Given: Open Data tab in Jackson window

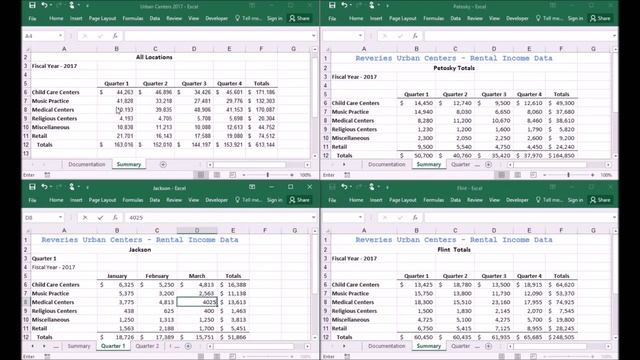Looking at the screenshot, I should (155, 200).
